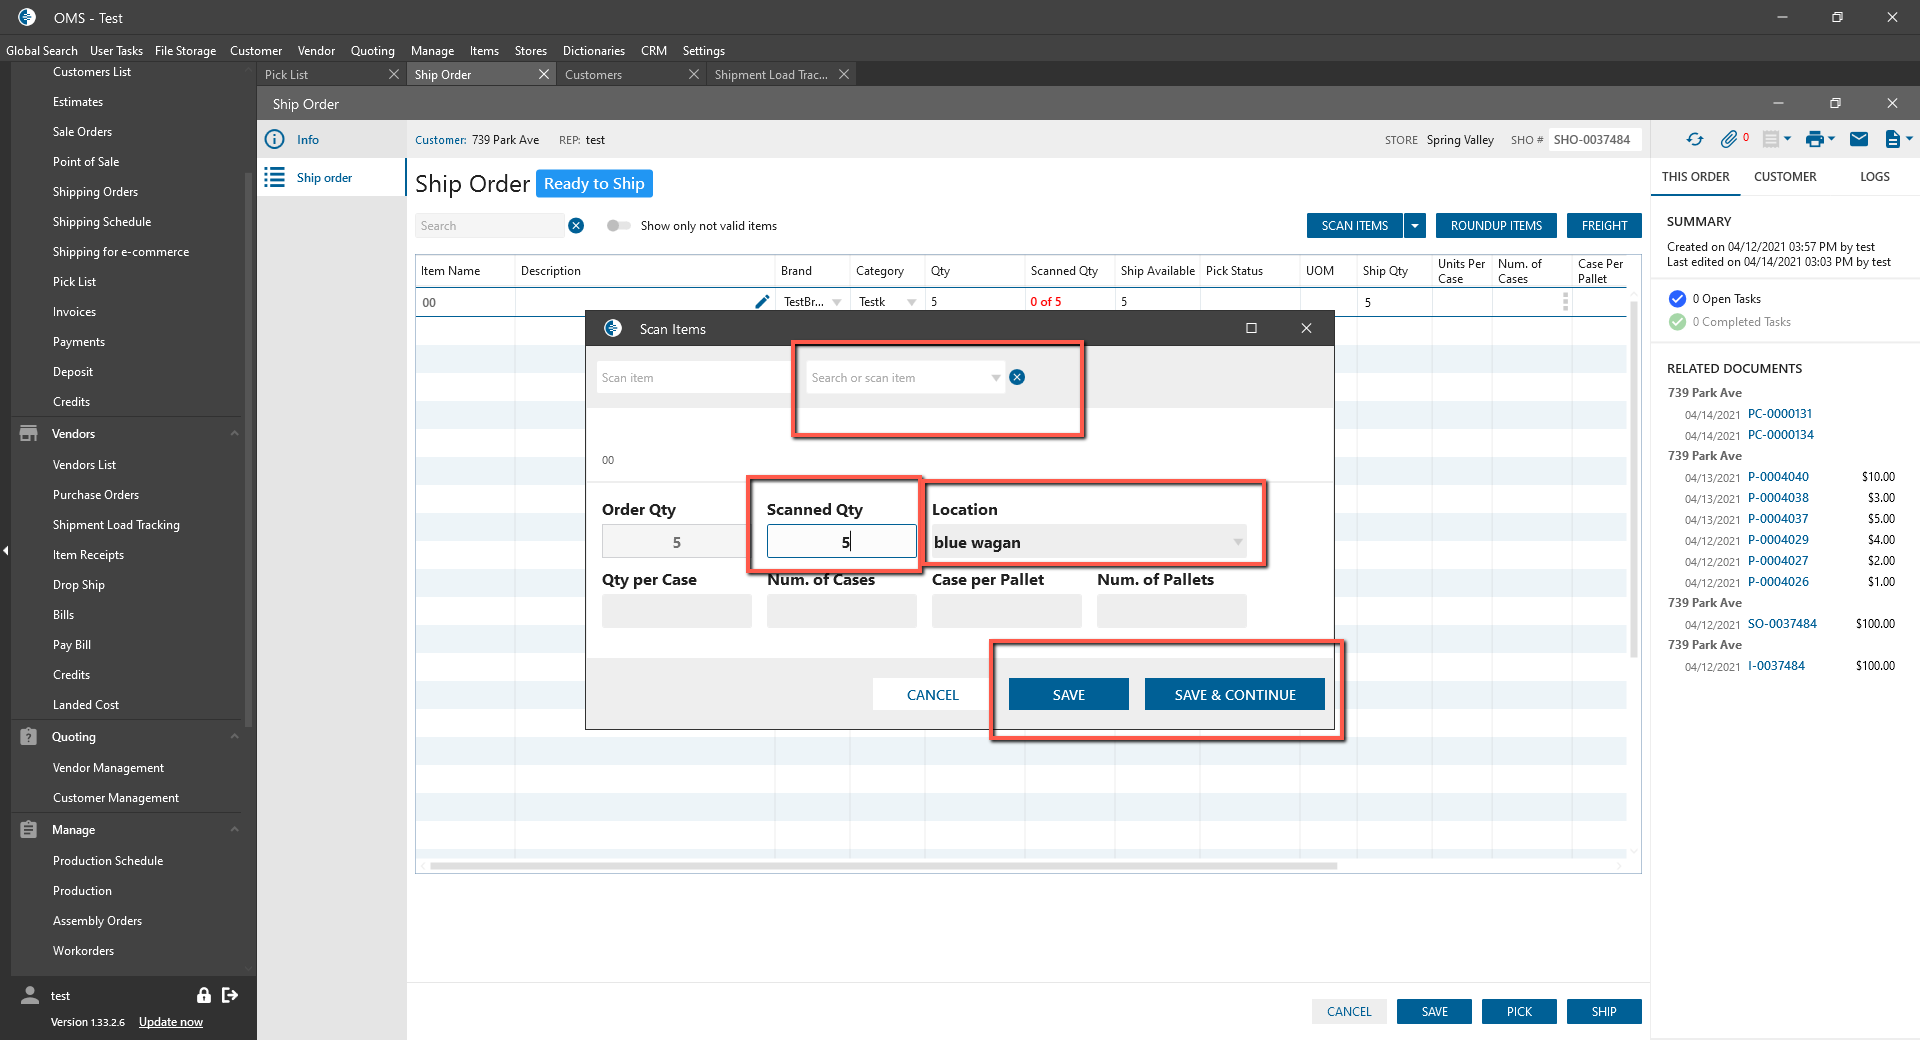Click the Scanned Qty input field

click(x=842, y=542)
